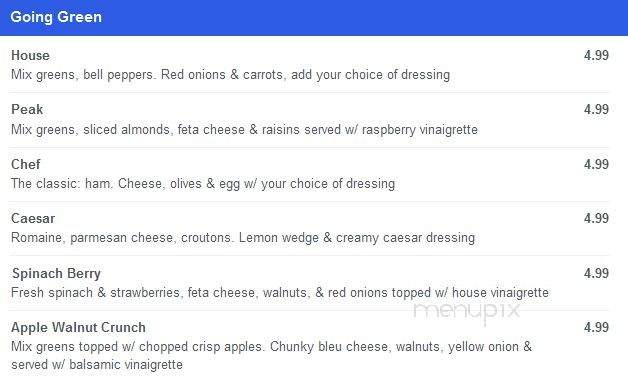This screenshot has height=379, width=628.
Task: Click the Caesar romaine parmesan description
Action: click(x=243, y=238)
